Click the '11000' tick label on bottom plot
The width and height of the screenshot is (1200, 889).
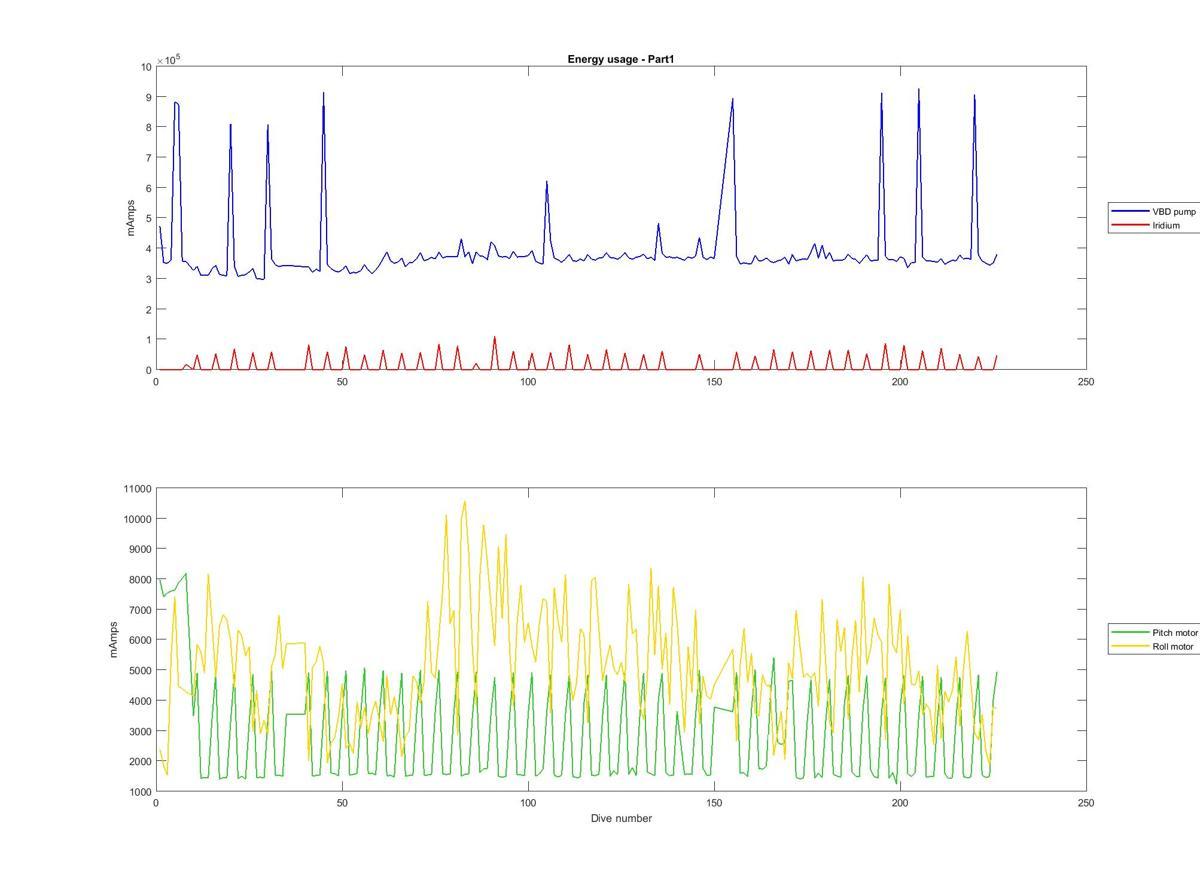(136, 488)
